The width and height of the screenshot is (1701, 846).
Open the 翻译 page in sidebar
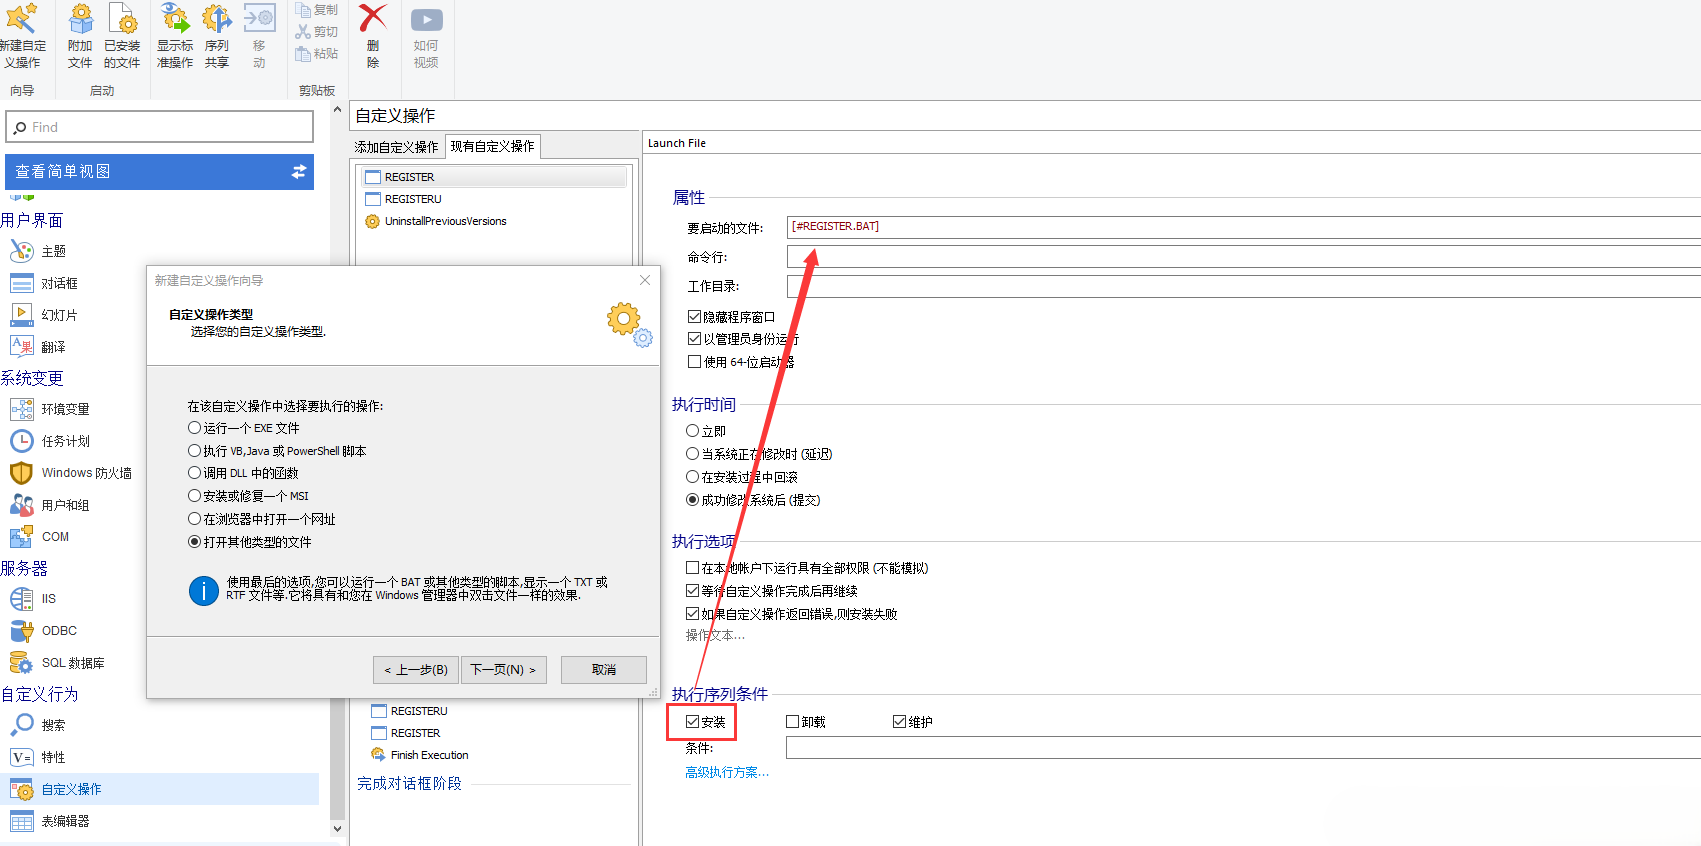click(38, 347)
